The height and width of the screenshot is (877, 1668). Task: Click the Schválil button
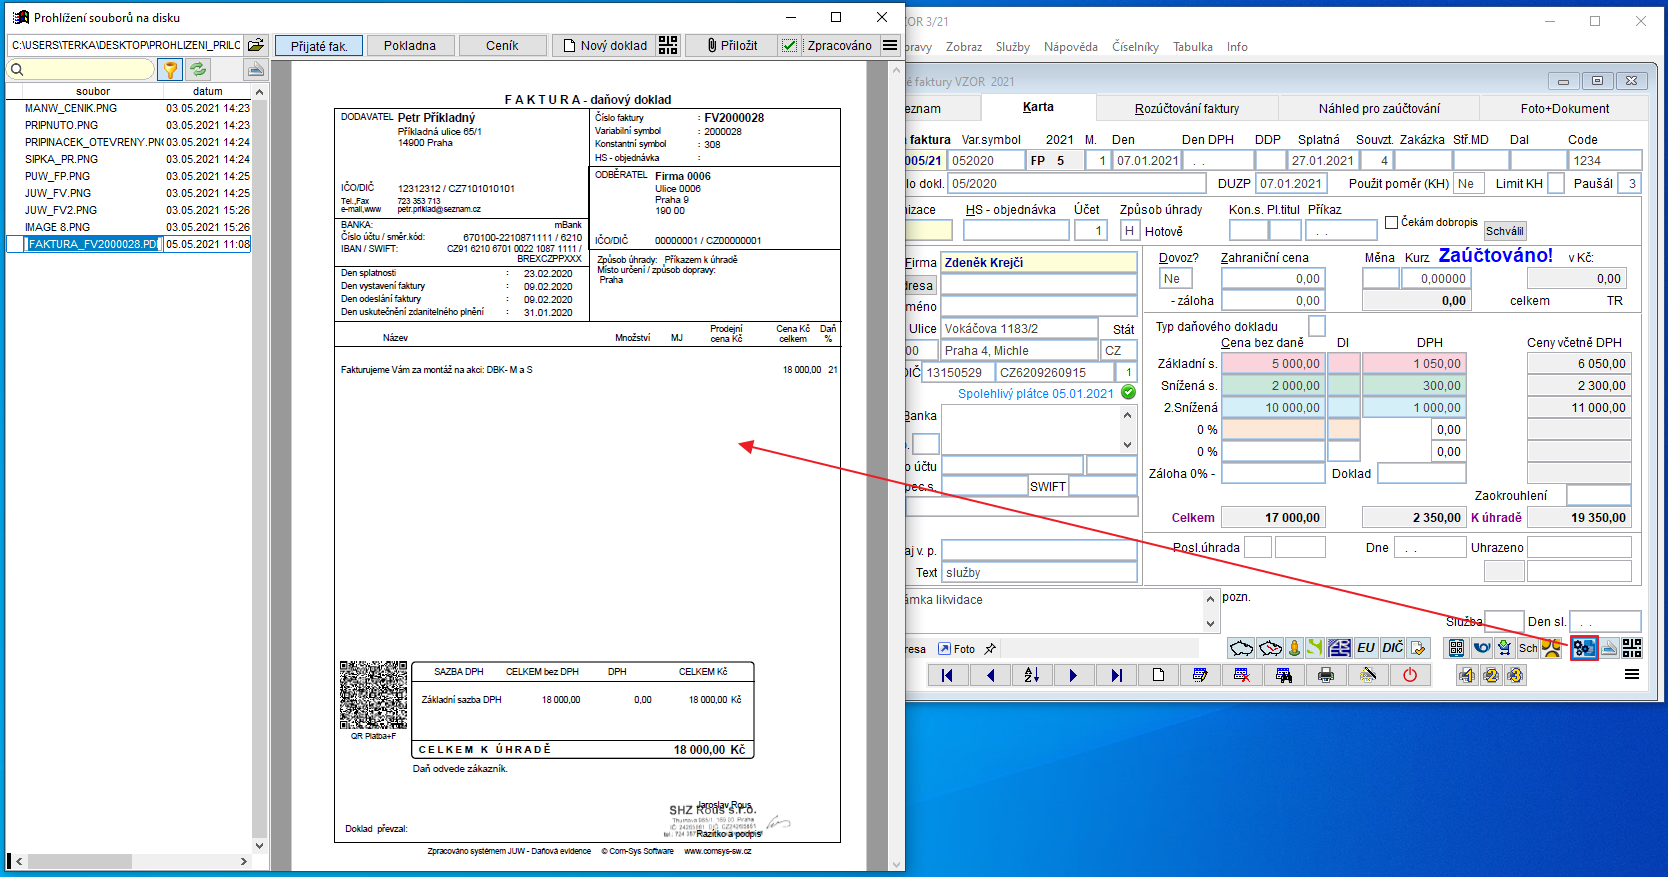1505,231
